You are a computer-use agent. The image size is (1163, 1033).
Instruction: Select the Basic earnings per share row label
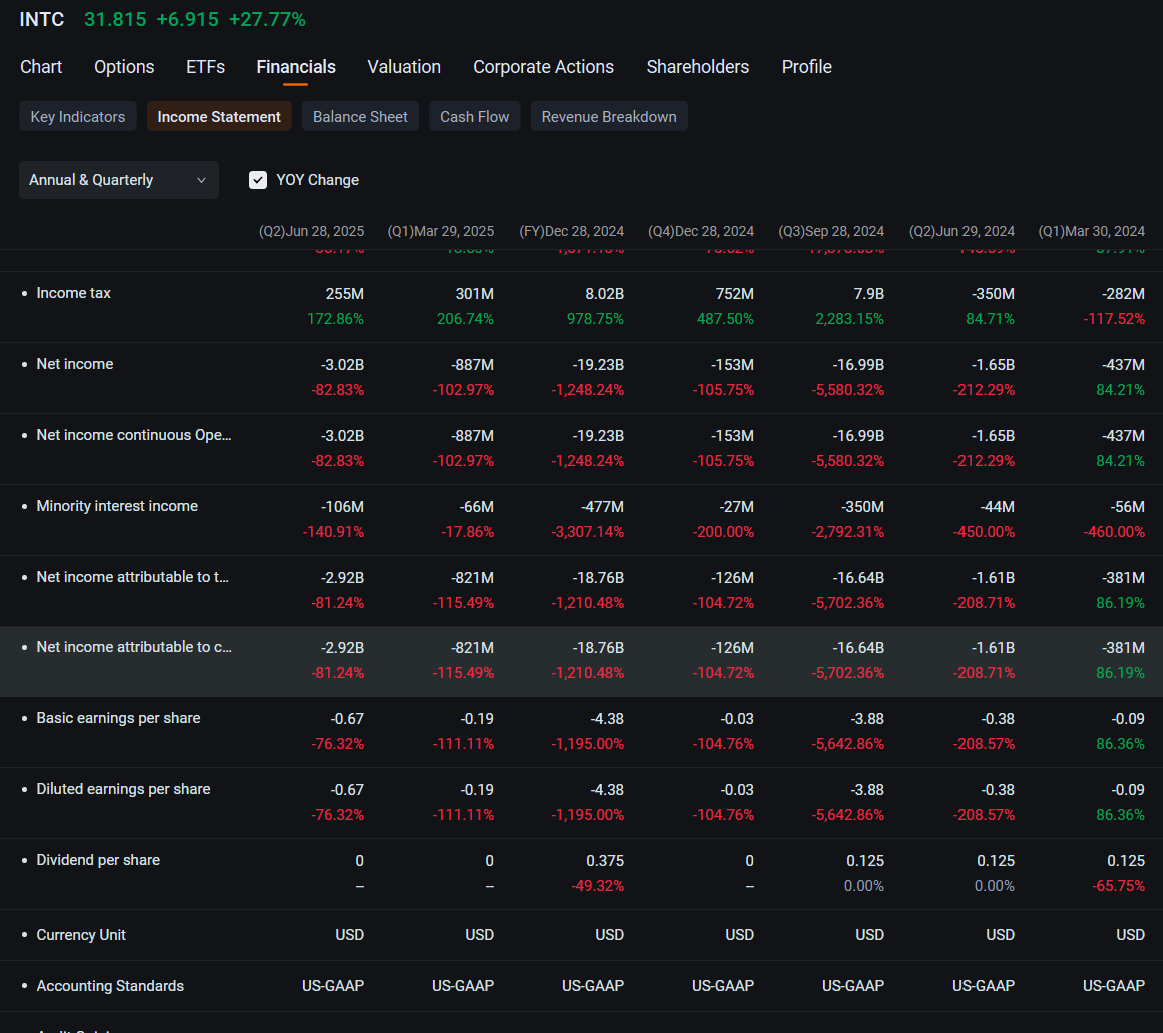coord(119,718)
